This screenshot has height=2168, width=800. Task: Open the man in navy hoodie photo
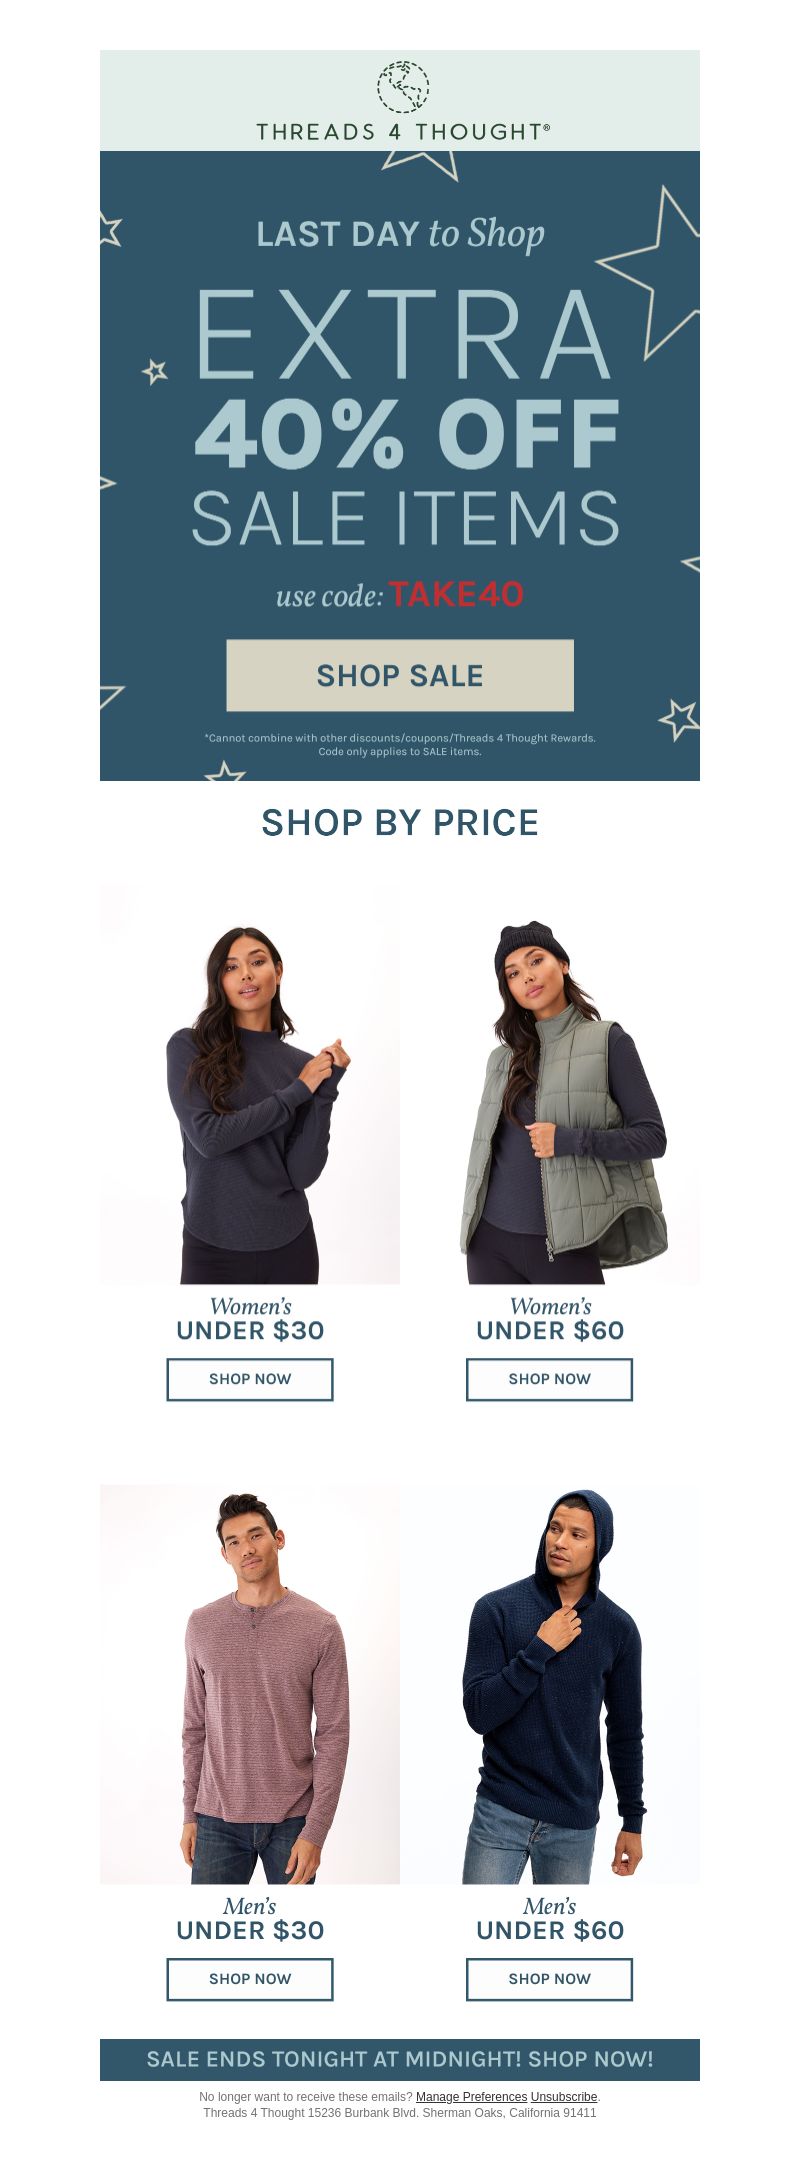click(x=550, y=1684)
